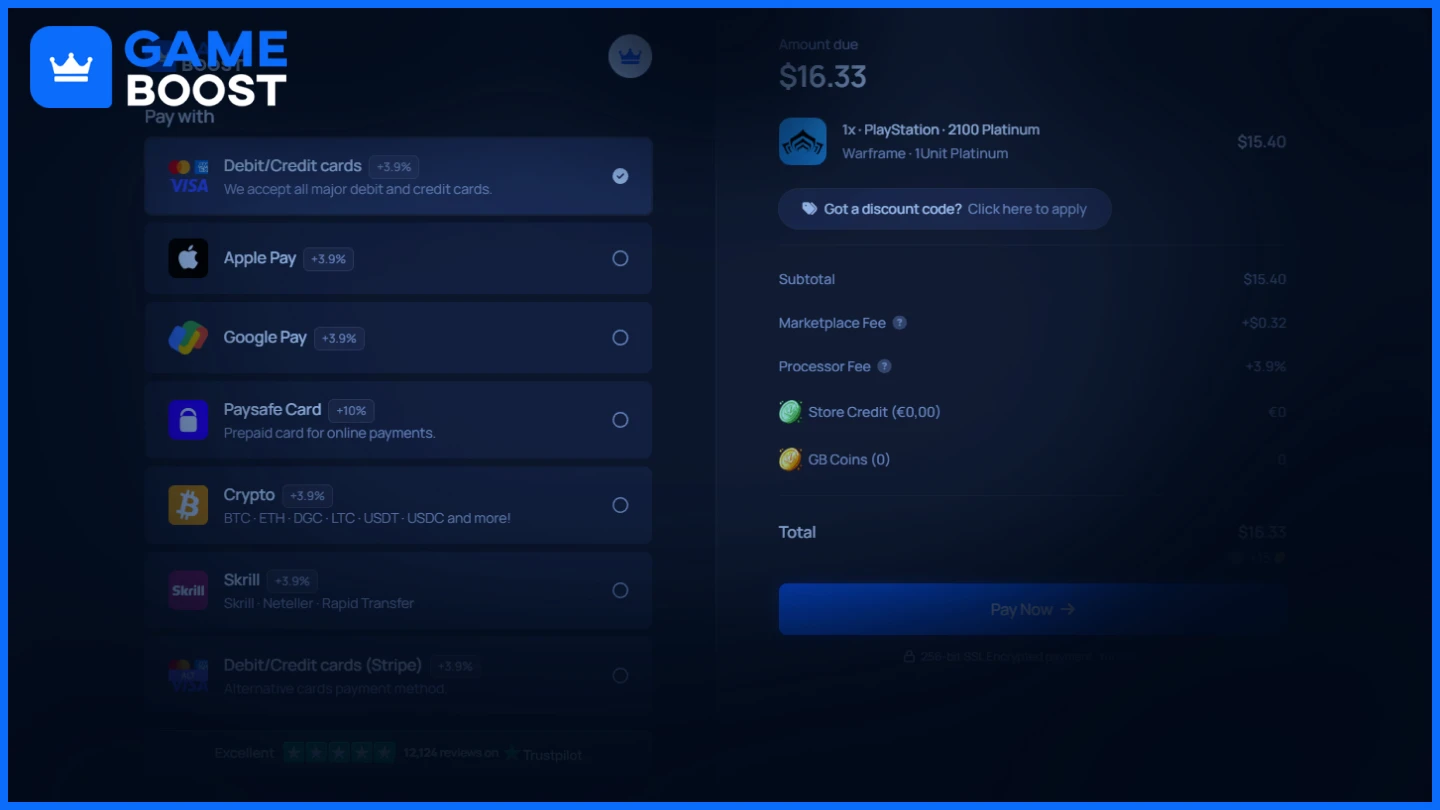
Task: Click the card icon for Debit/Credit cards (Stripe)
Action: click(188, 676)
